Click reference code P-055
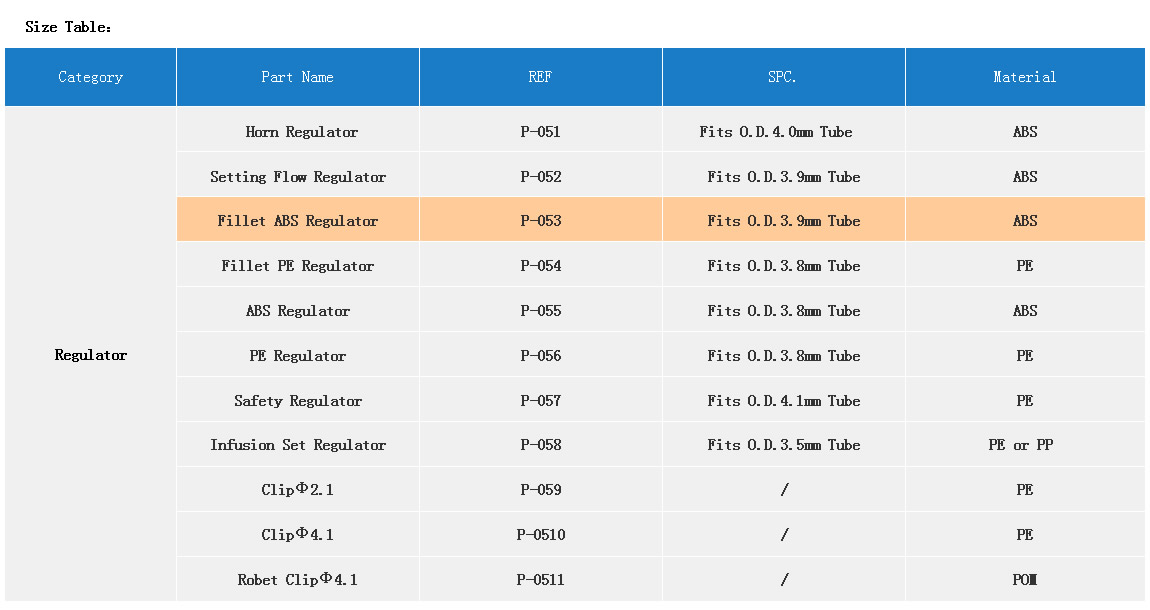The width and height of the screenshot is (1150, 610). [541, 311]
